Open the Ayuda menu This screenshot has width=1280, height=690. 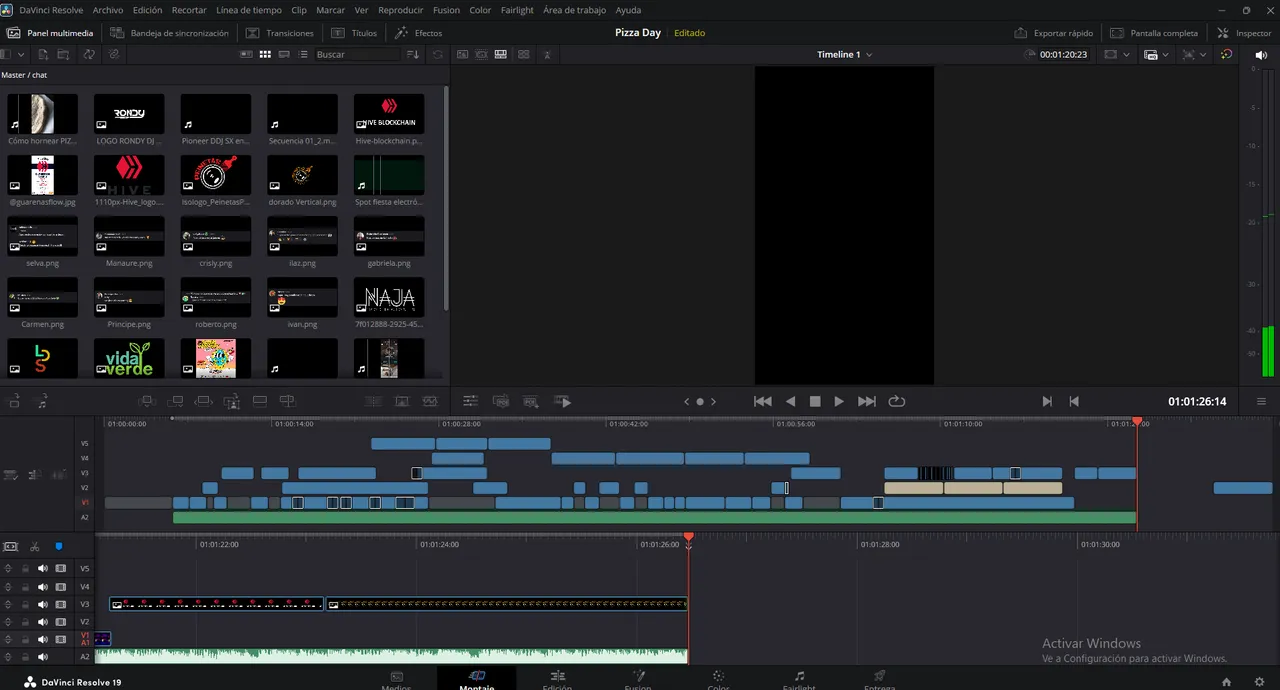click(628, 10)
